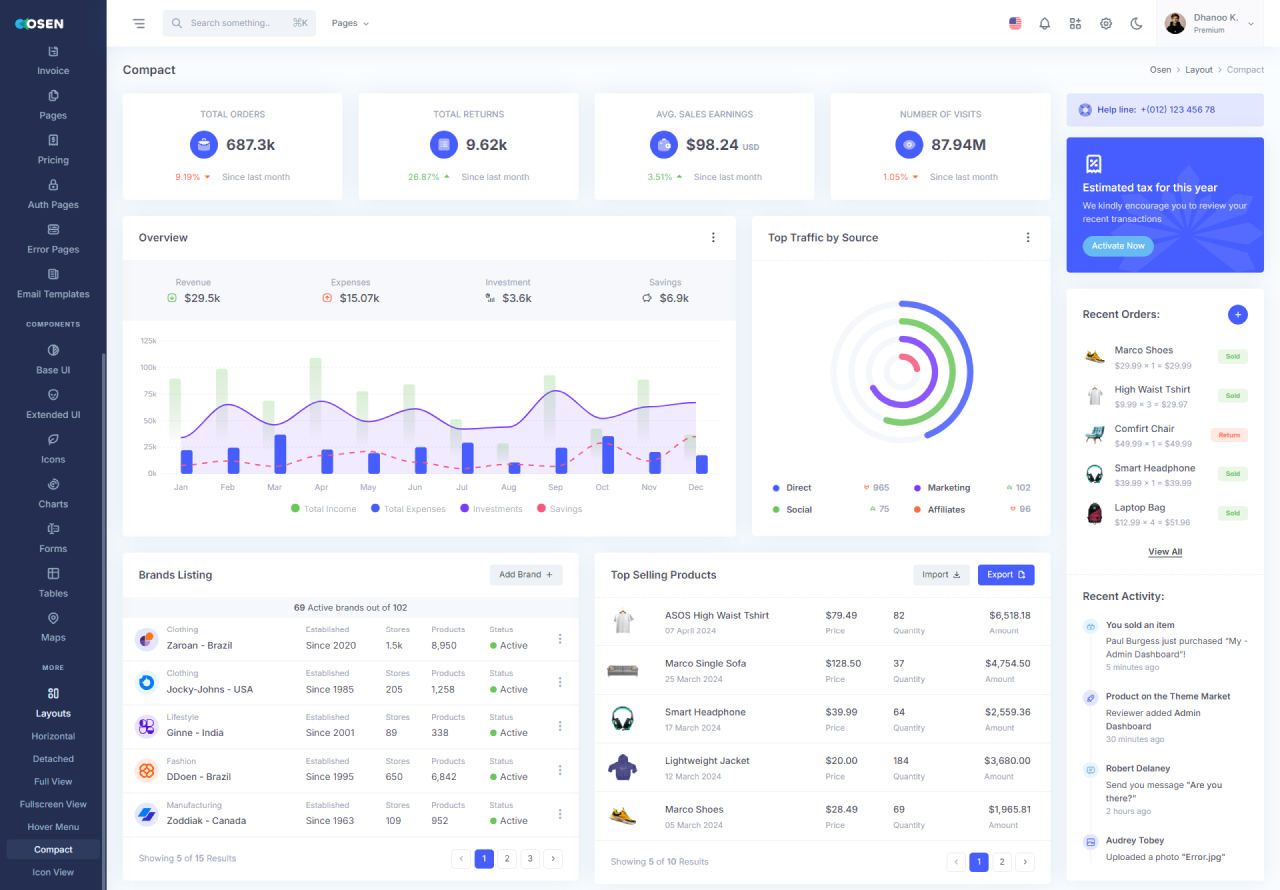Click the Layout breadcrumb link
Image resolution: width=1280 pixels, height=890 pixels.
click(x=1199, y=70)
